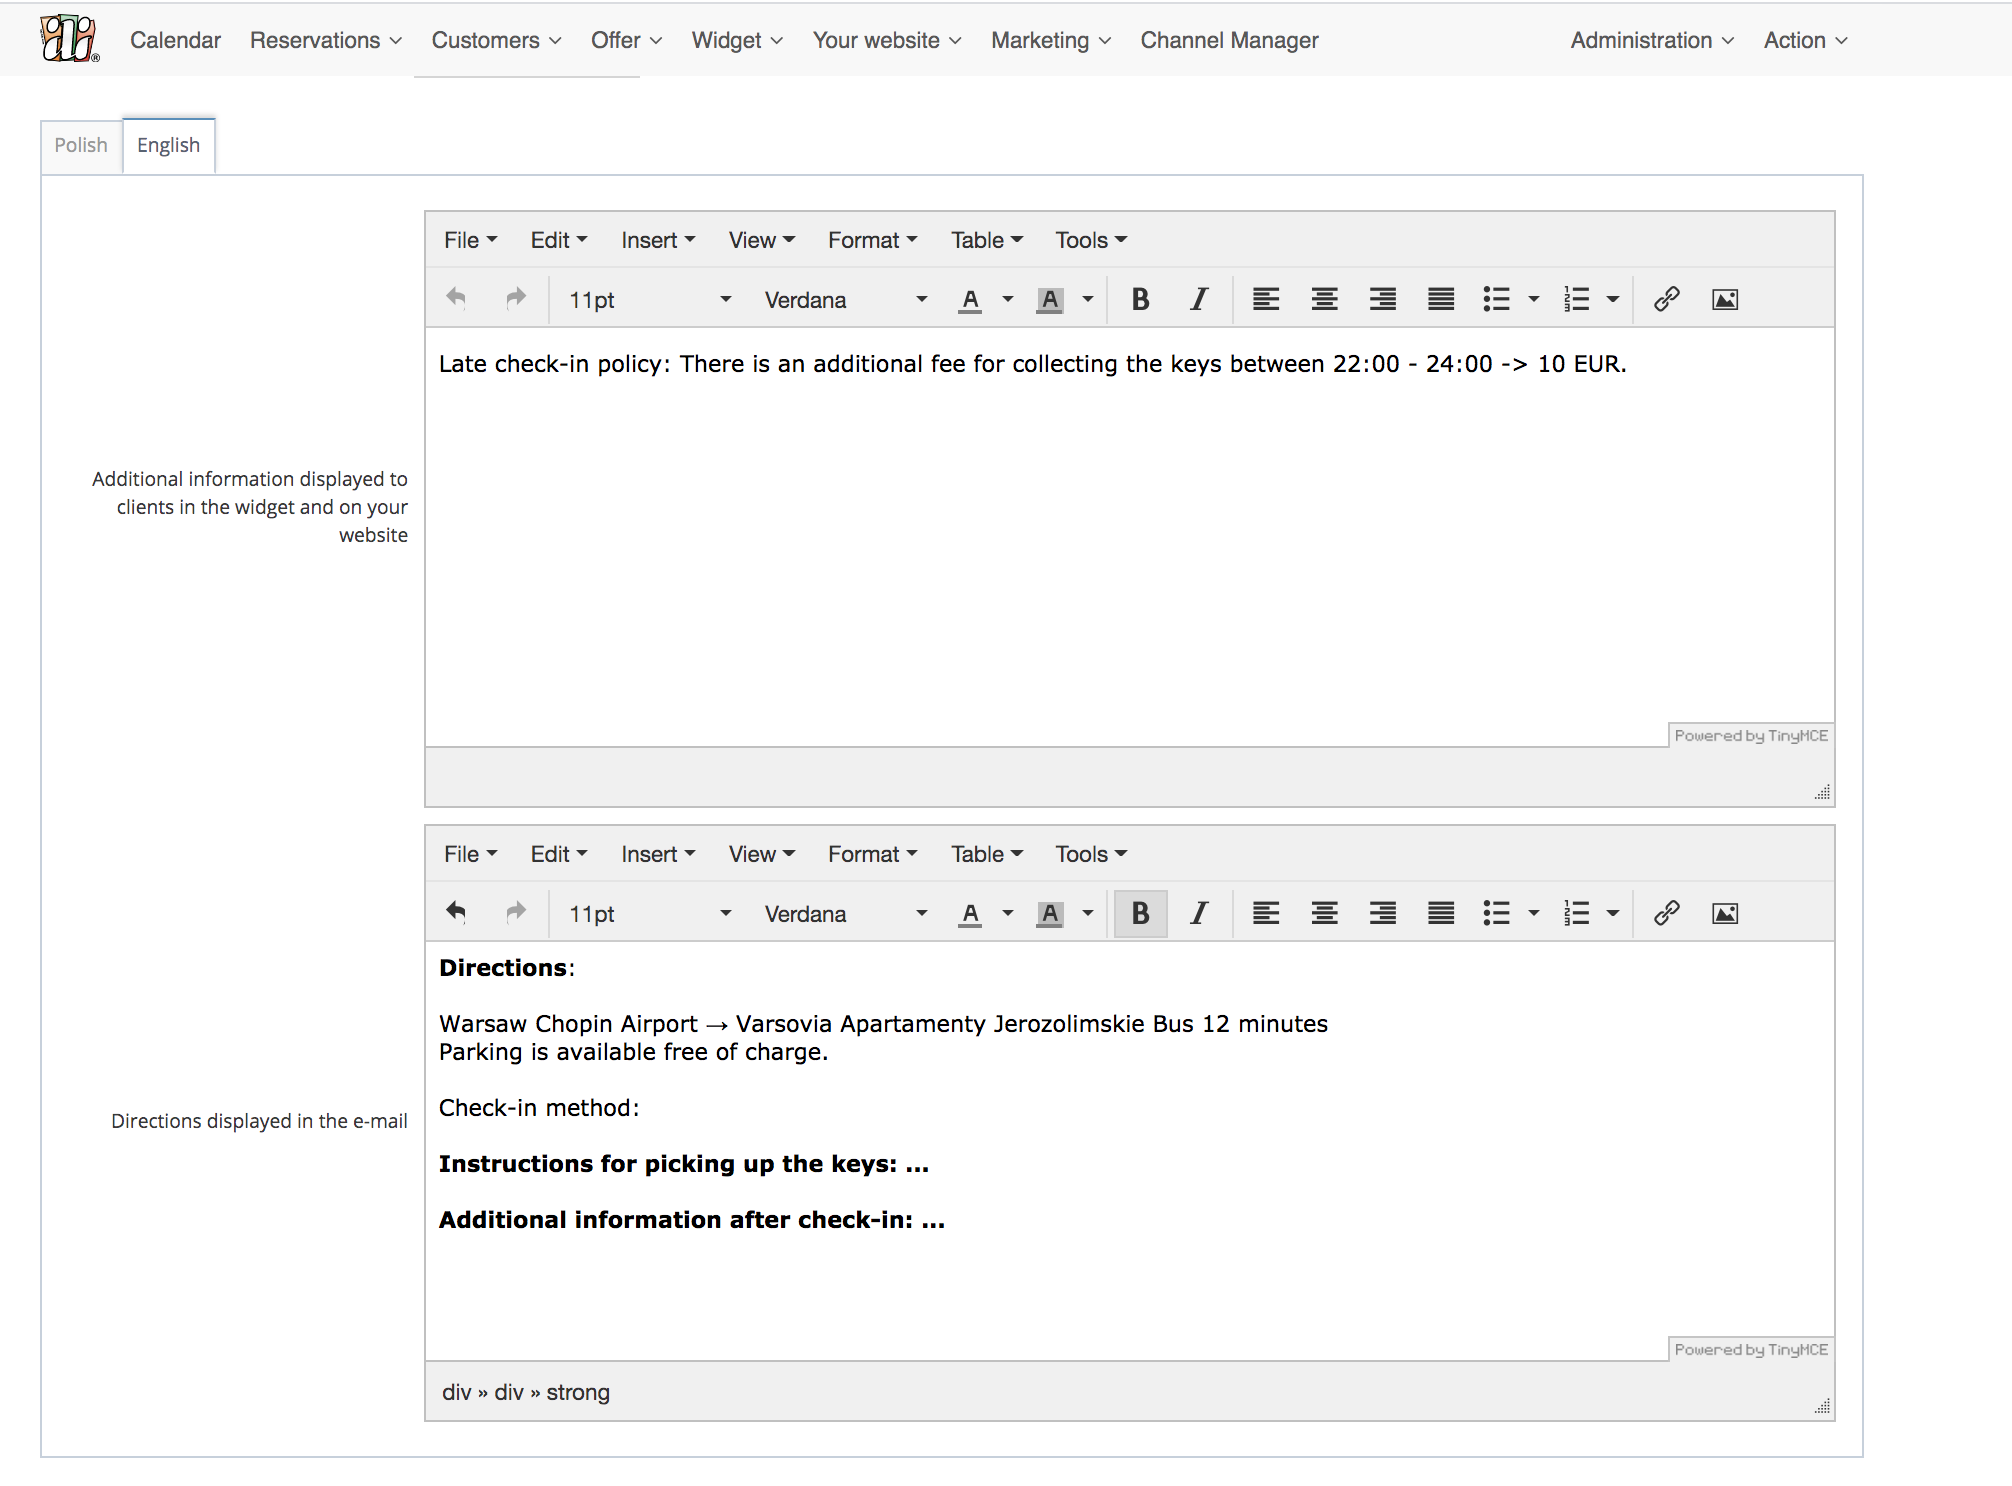This screenshot has width=2012, height=1486.
Task: Toggle the active Bold button in the lower editor
Action: tap(1140, 913)
